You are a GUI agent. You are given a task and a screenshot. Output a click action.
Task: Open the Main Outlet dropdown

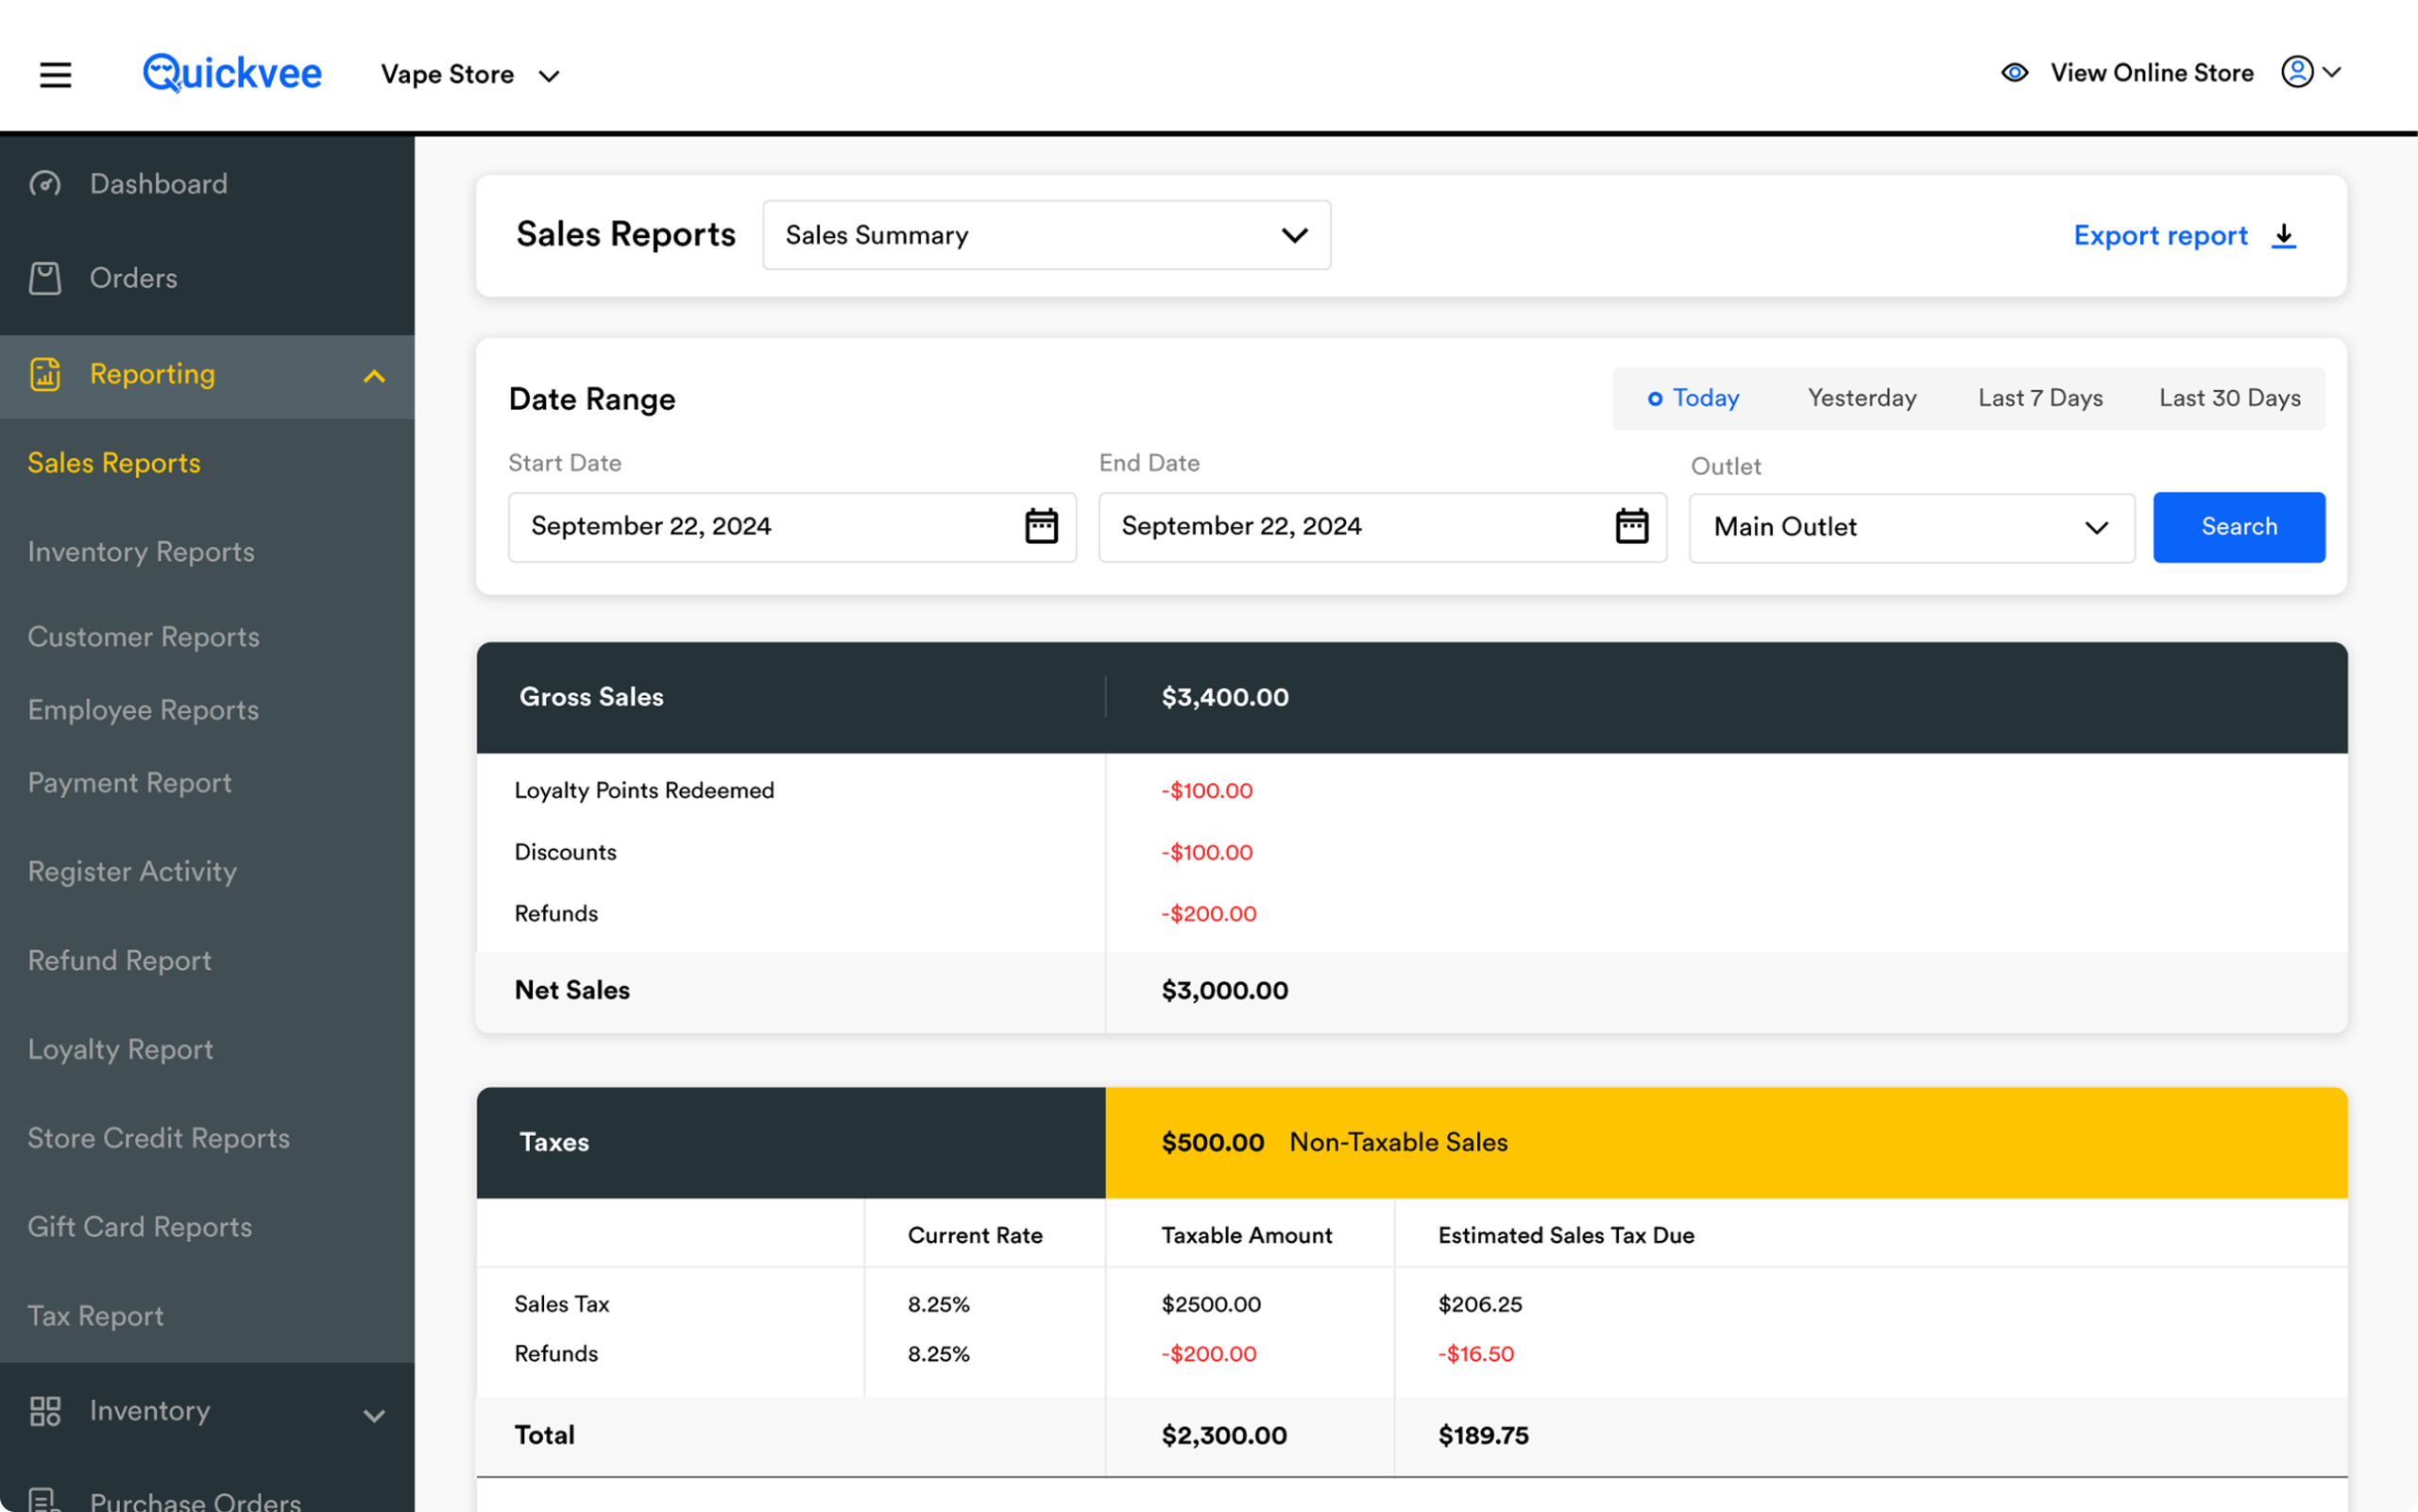[1910, 527]
